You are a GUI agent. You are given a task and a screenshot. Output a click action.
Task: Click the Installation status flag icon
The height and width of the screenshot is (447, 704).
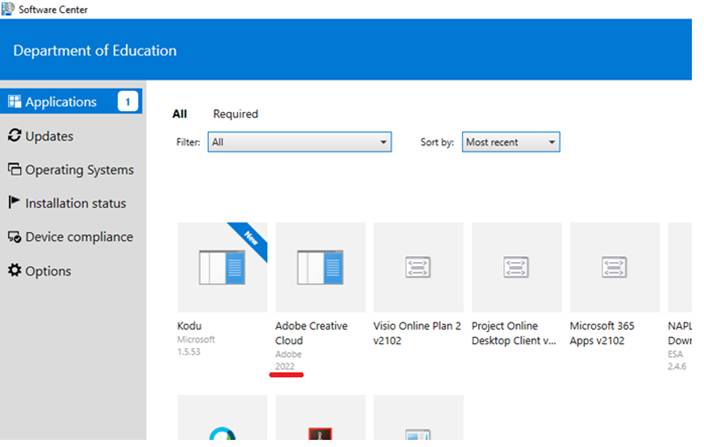coord(14,203)
